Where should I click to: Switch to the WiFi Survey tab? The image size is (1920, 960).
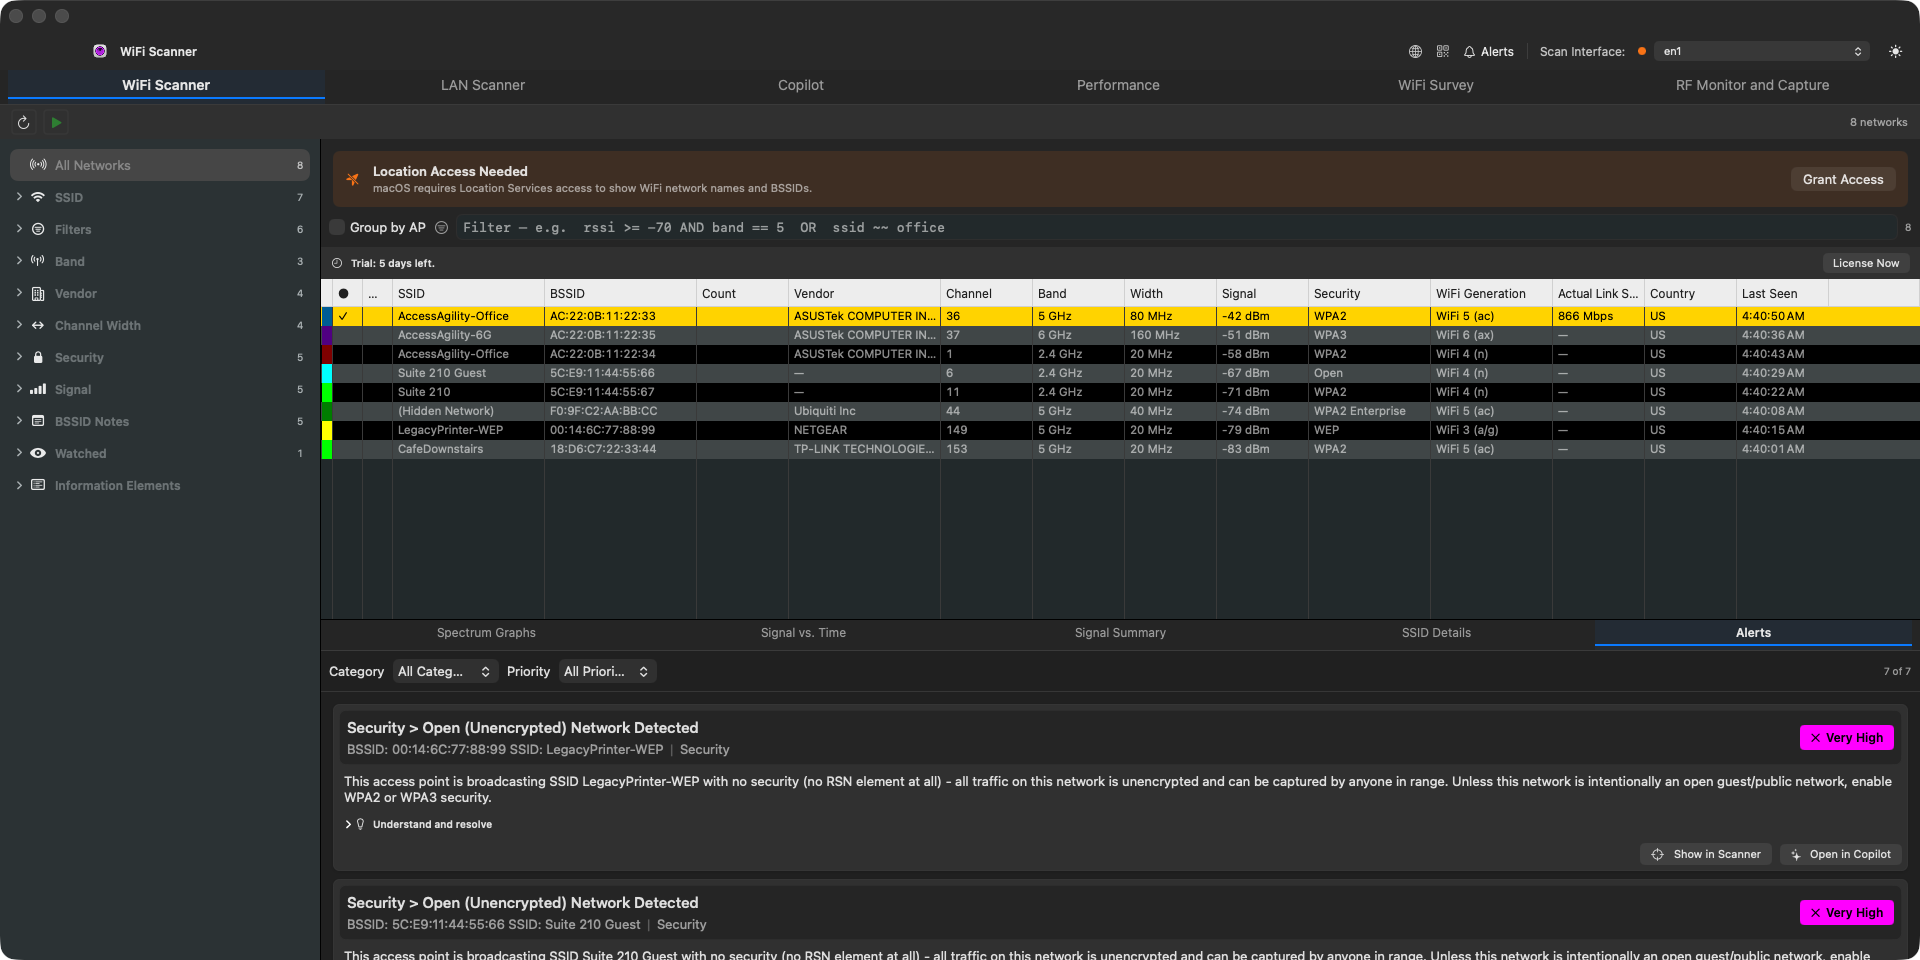[x=1436, y=85]
